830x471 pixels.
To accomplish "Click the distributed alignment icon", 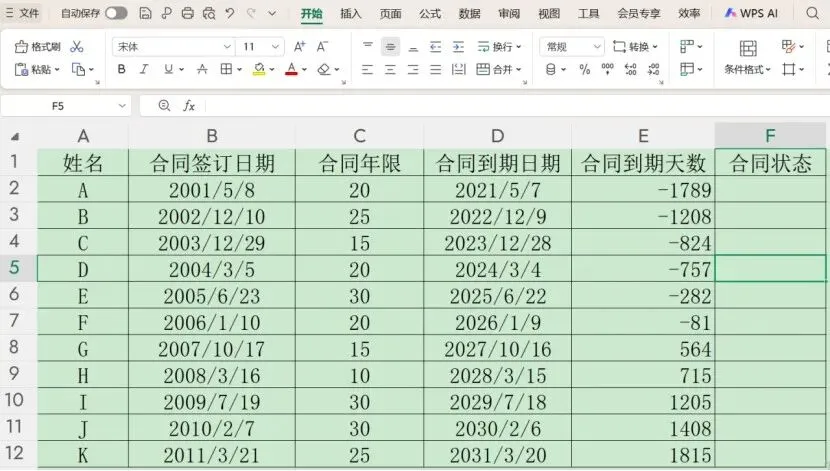I will point(458,69).
